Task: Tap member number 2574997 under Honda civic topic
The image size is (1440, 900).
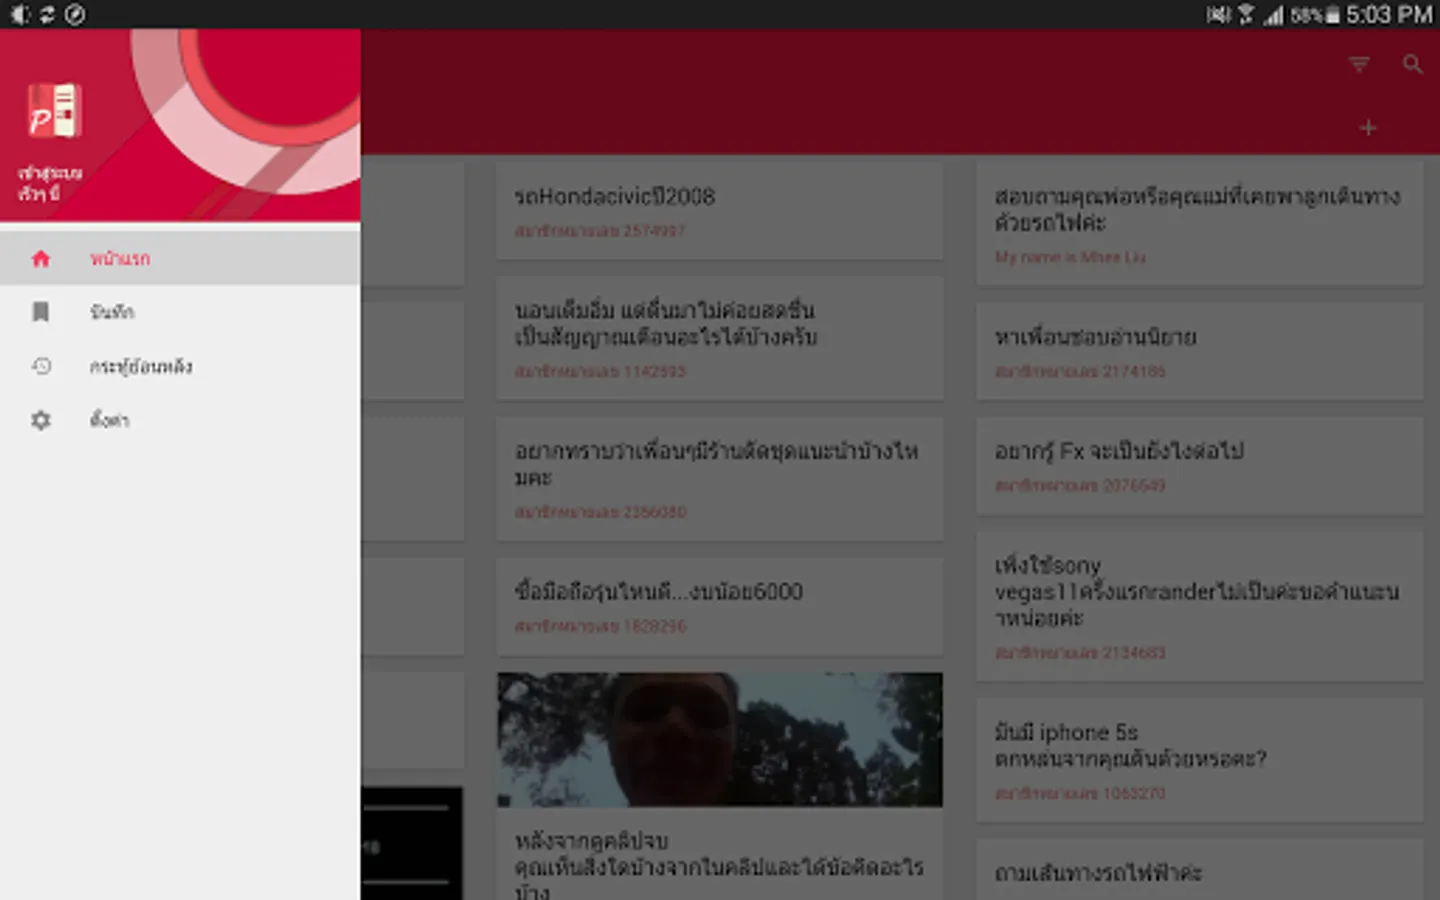Action: coord(600,231)
